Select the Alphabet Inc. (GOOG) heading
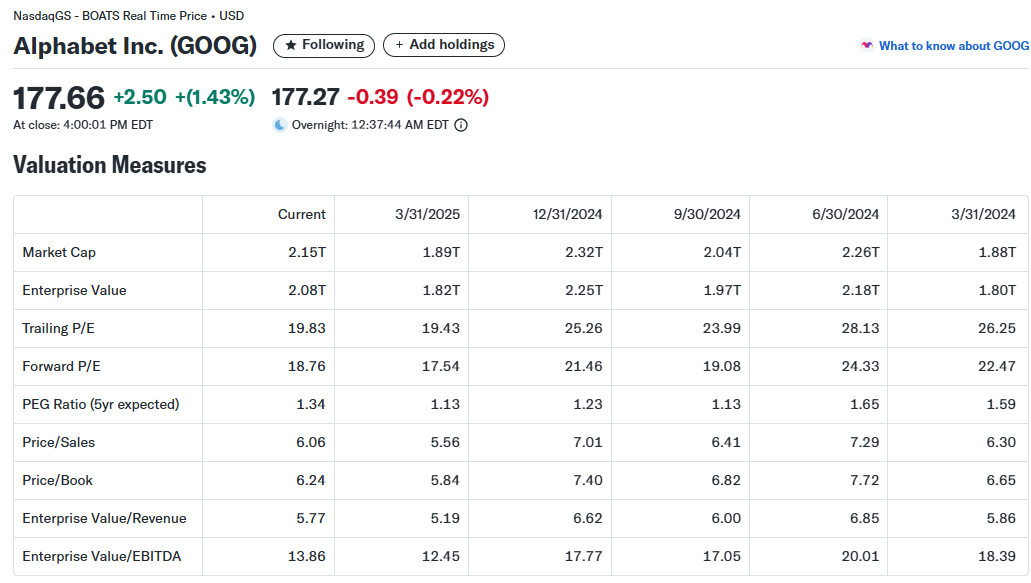Viewport: 1031px width, 583px height. [x=135, y=45]
